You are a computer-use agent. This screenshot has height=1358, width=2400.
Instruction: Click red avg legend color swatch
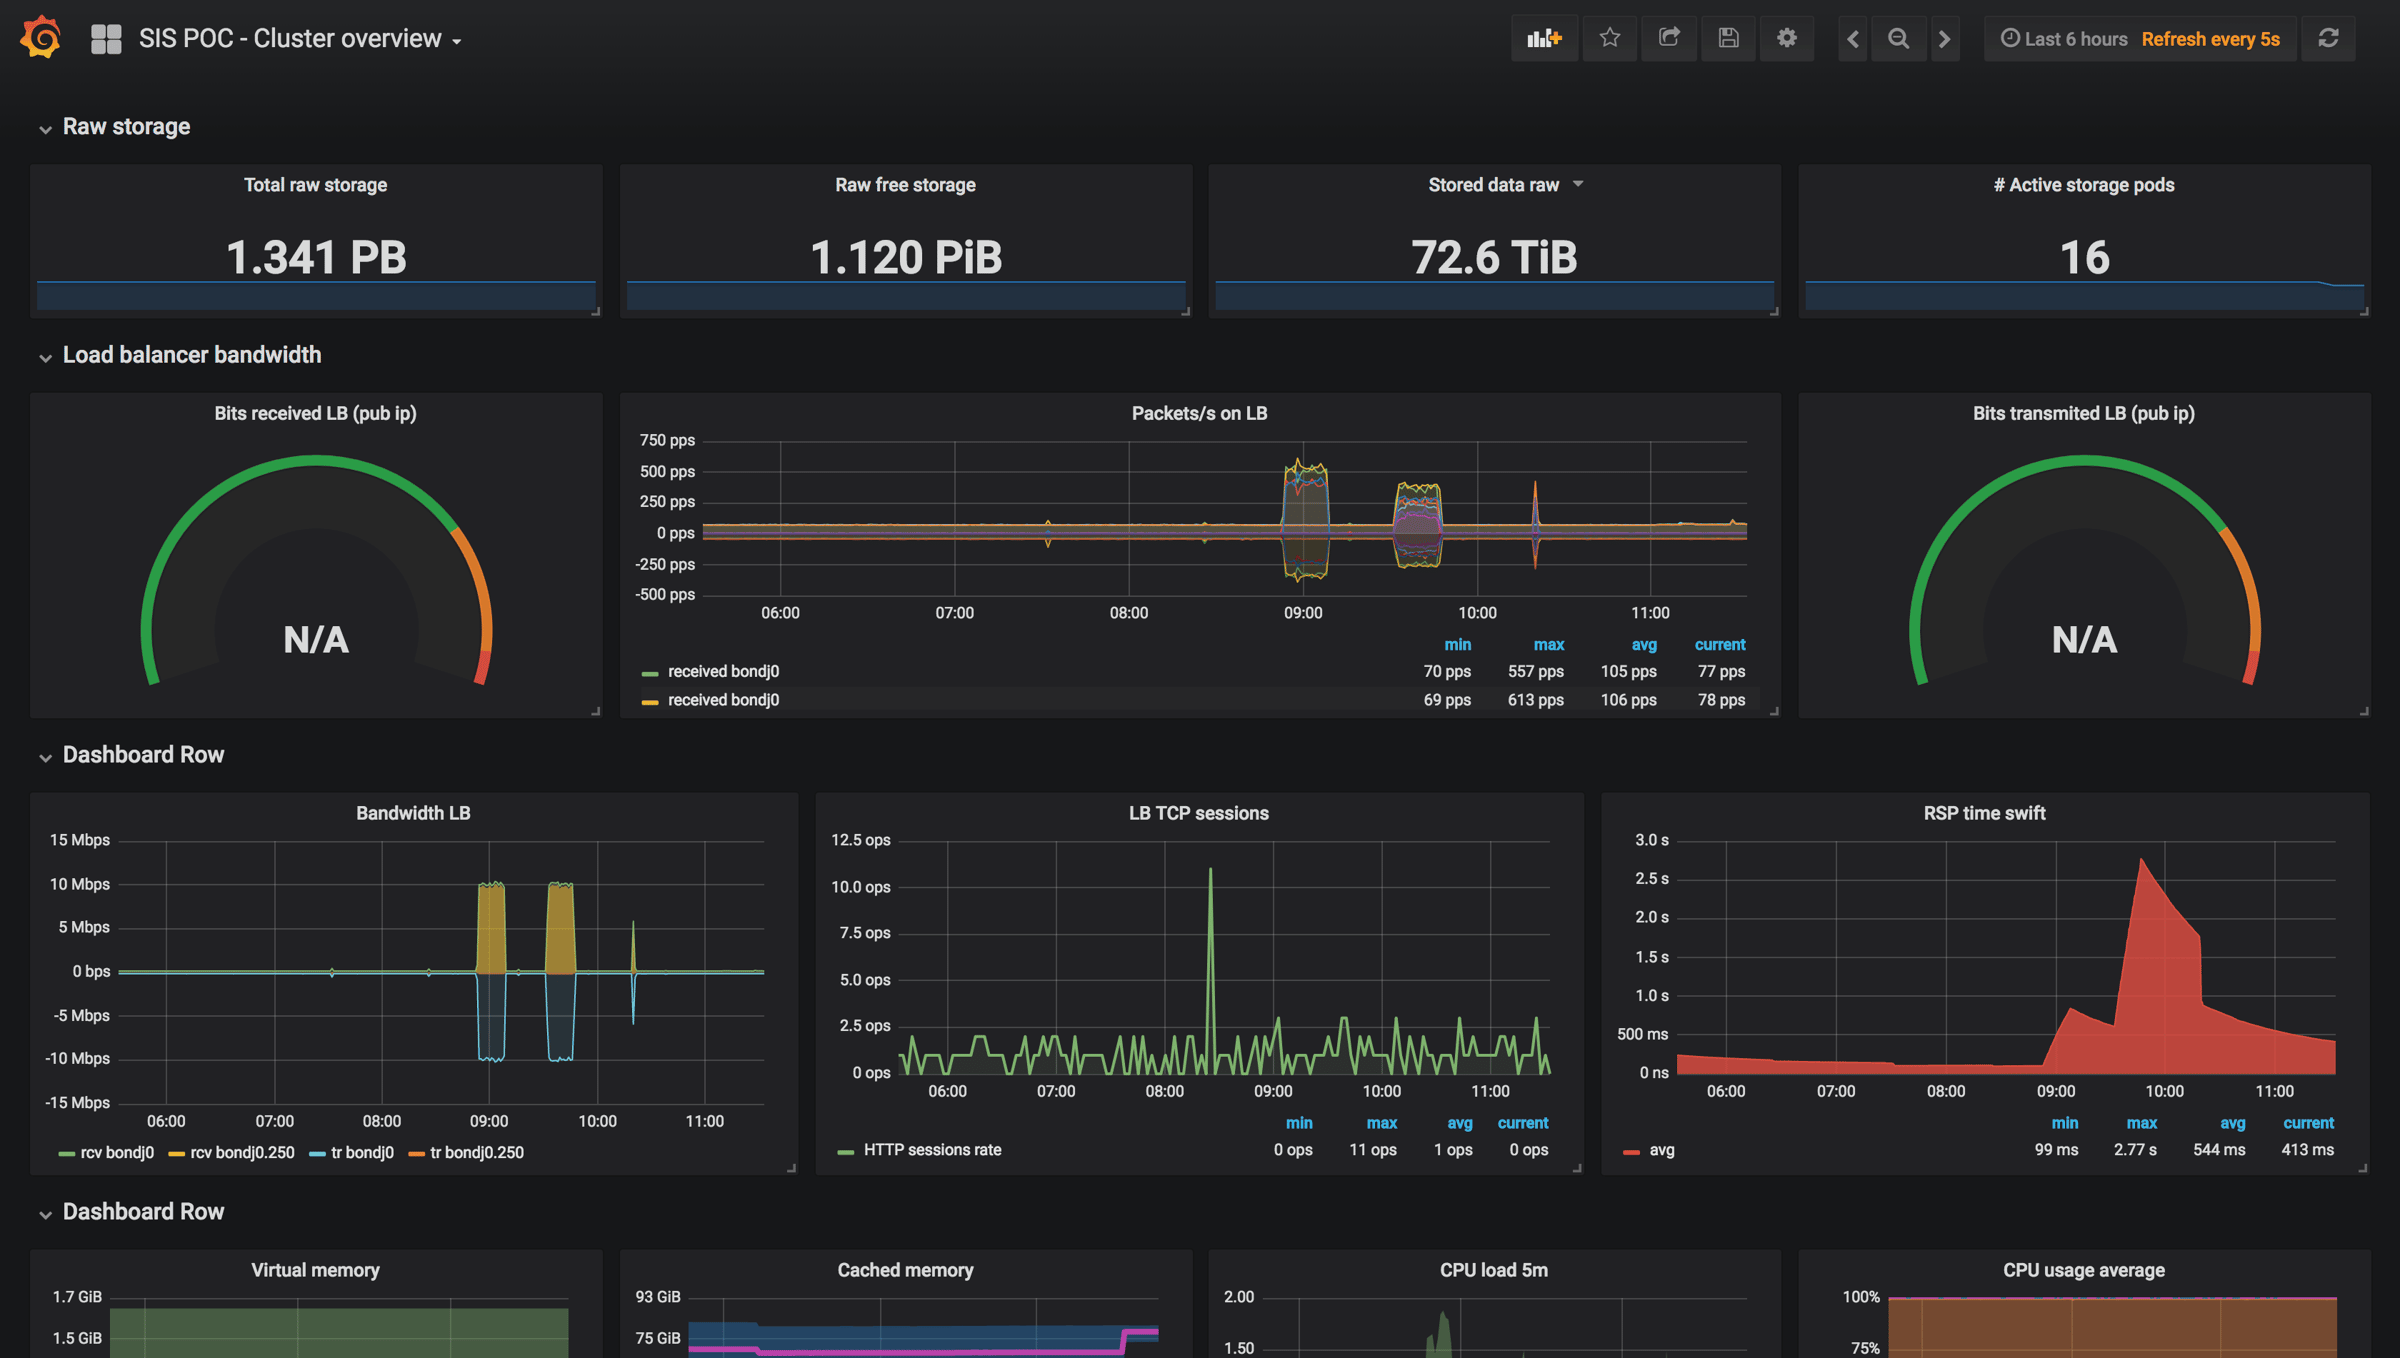1631,1151
